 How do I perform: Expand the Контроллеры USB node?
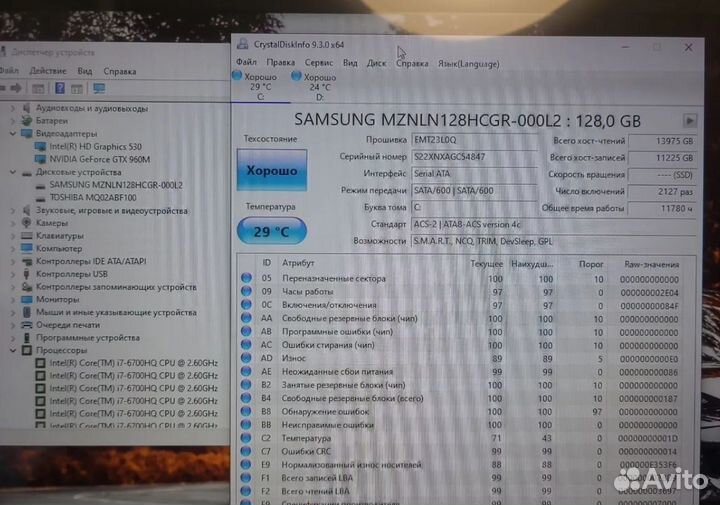pos(13,274)
